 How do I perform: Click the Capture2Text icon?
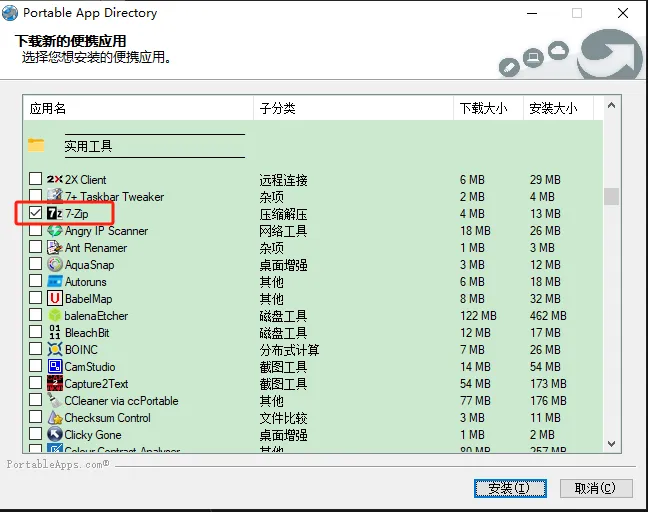(x=55, y=383)
